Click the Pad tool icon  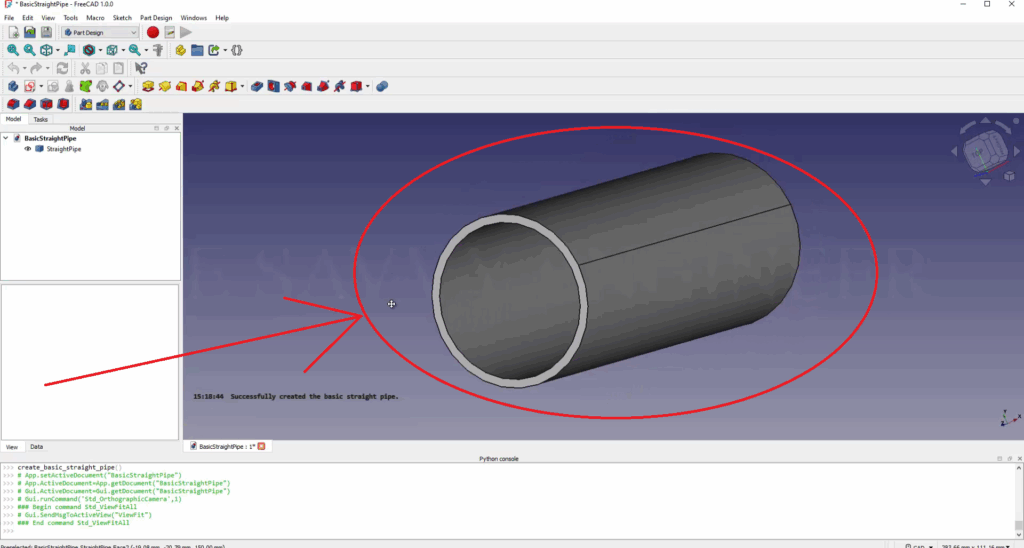pos(148,86)
